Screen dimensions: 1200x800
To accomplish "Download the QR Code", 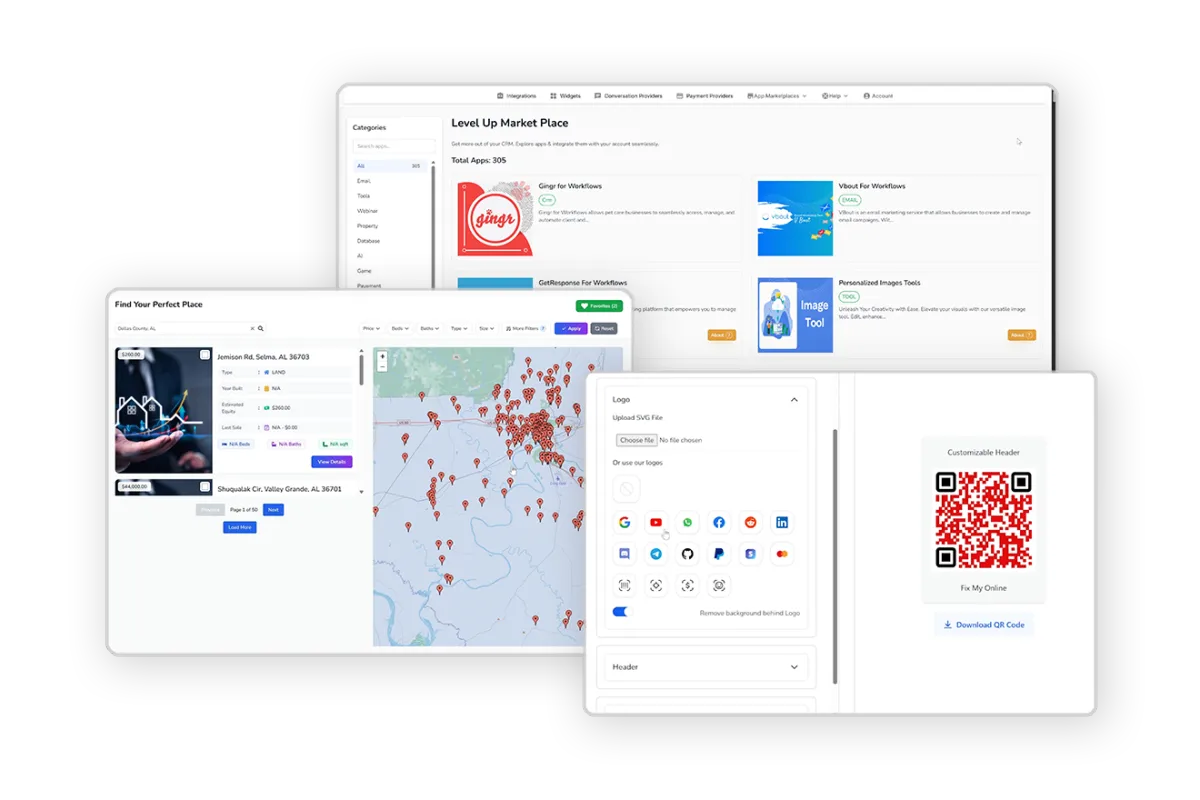I will coord(984,625).
